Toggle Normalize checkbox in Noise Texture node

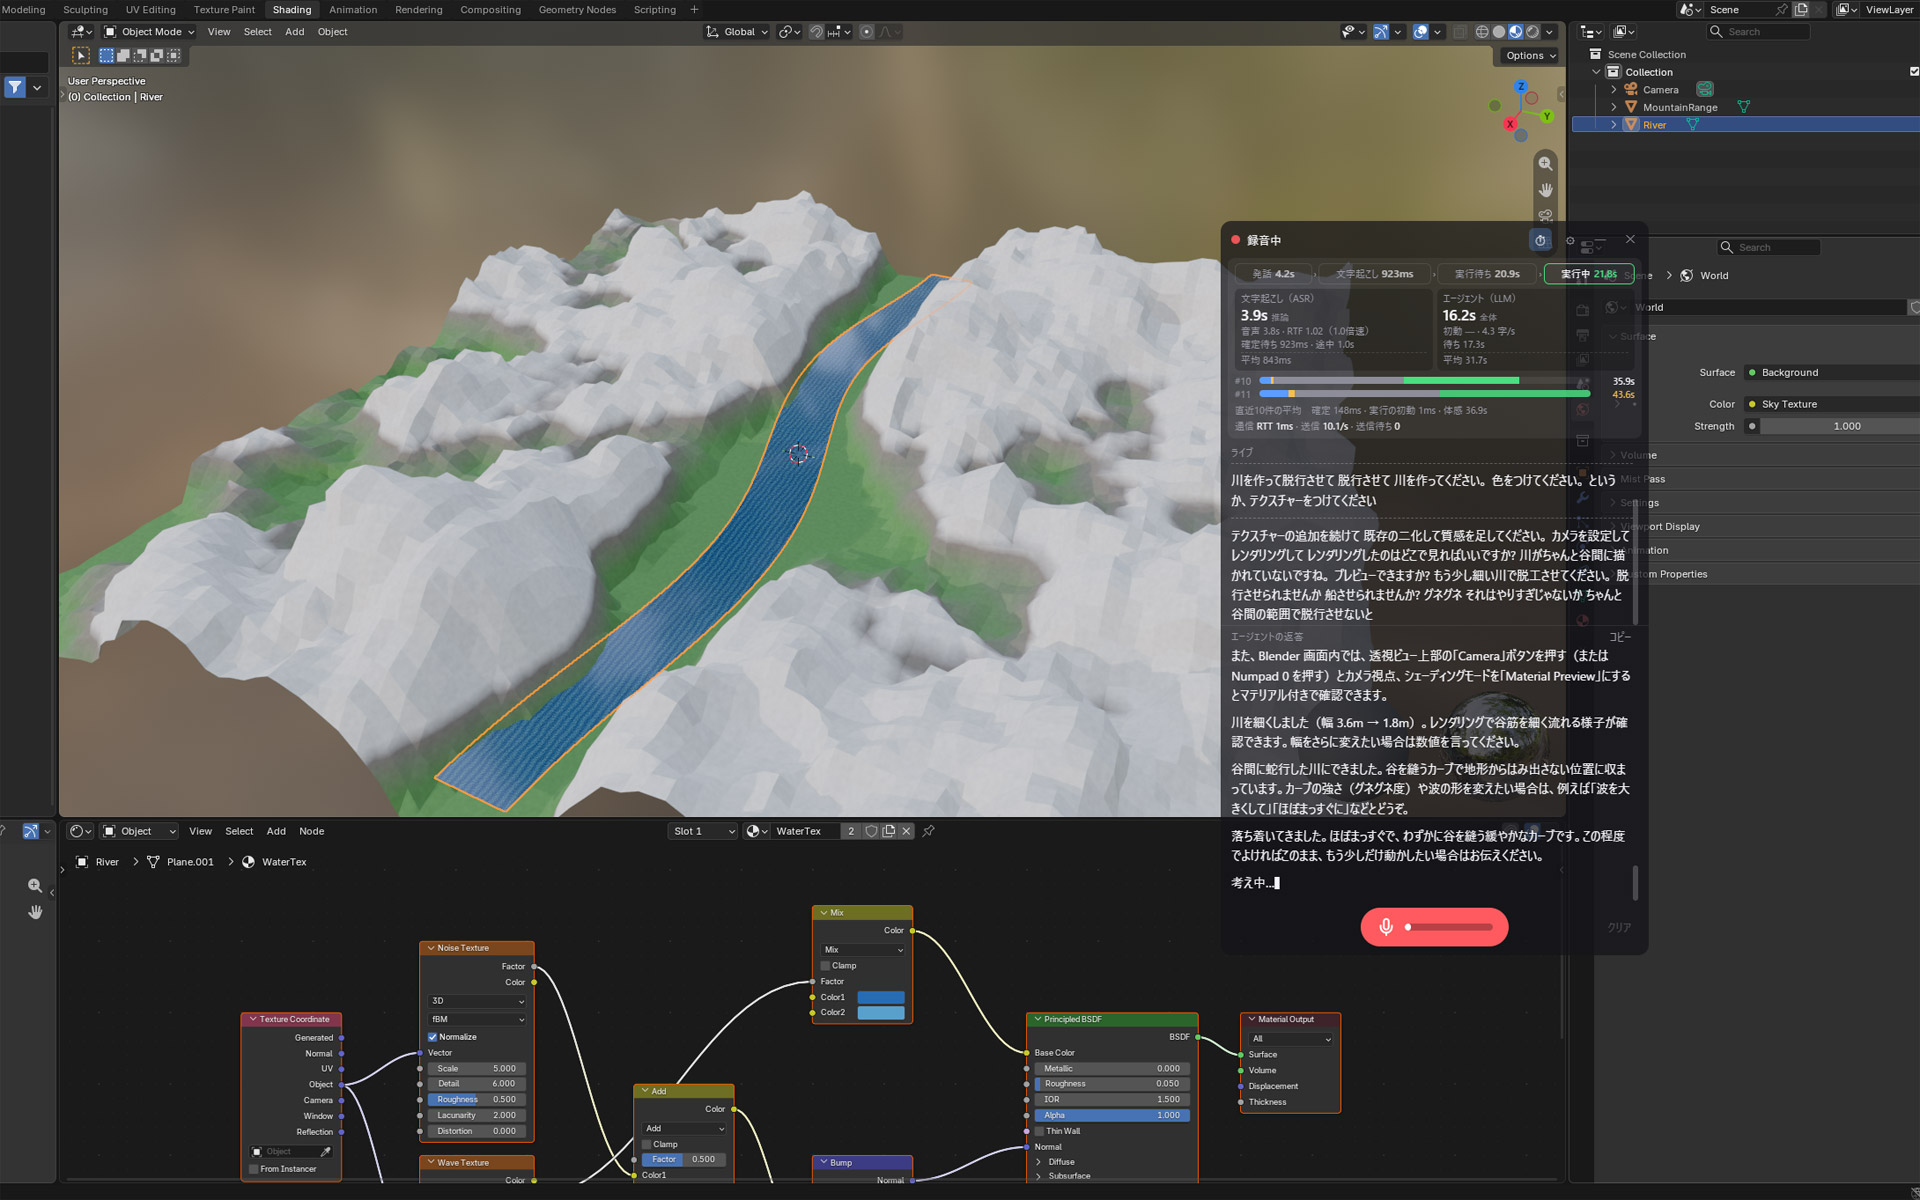[433, 1037]
